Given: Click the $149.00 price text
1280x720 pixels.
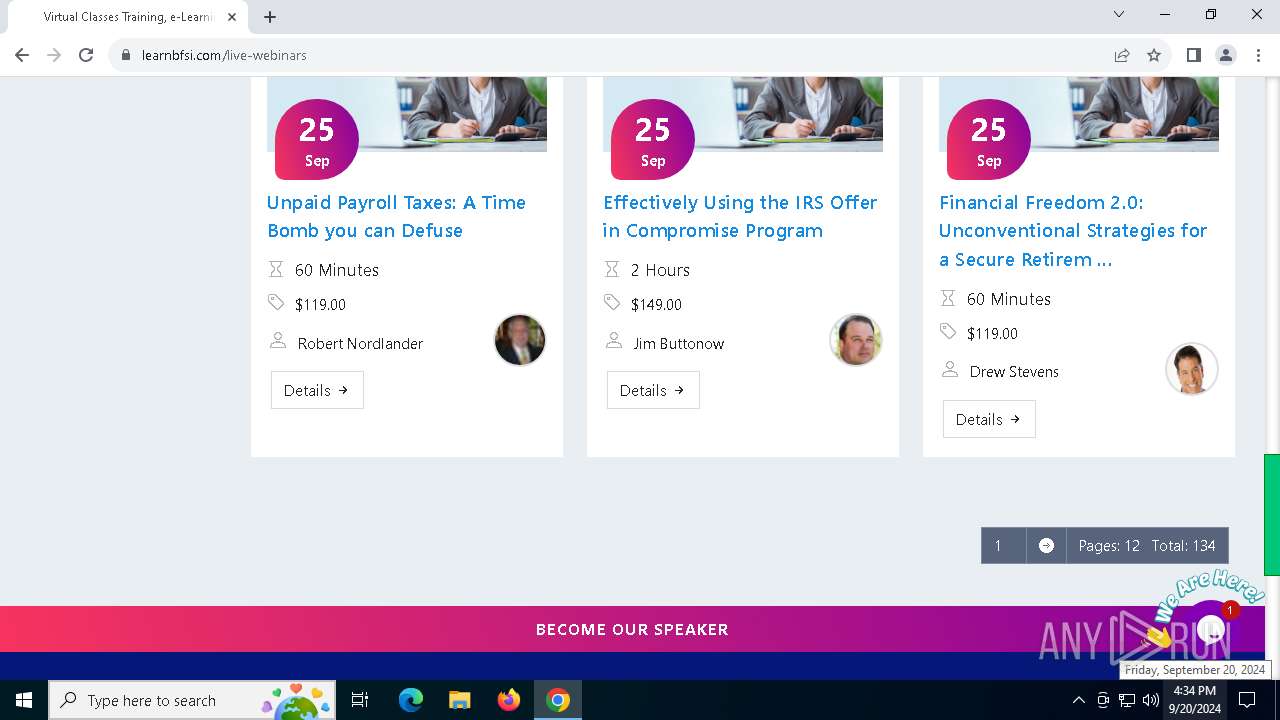Looking at the screenshot, I should pos(656,304).
